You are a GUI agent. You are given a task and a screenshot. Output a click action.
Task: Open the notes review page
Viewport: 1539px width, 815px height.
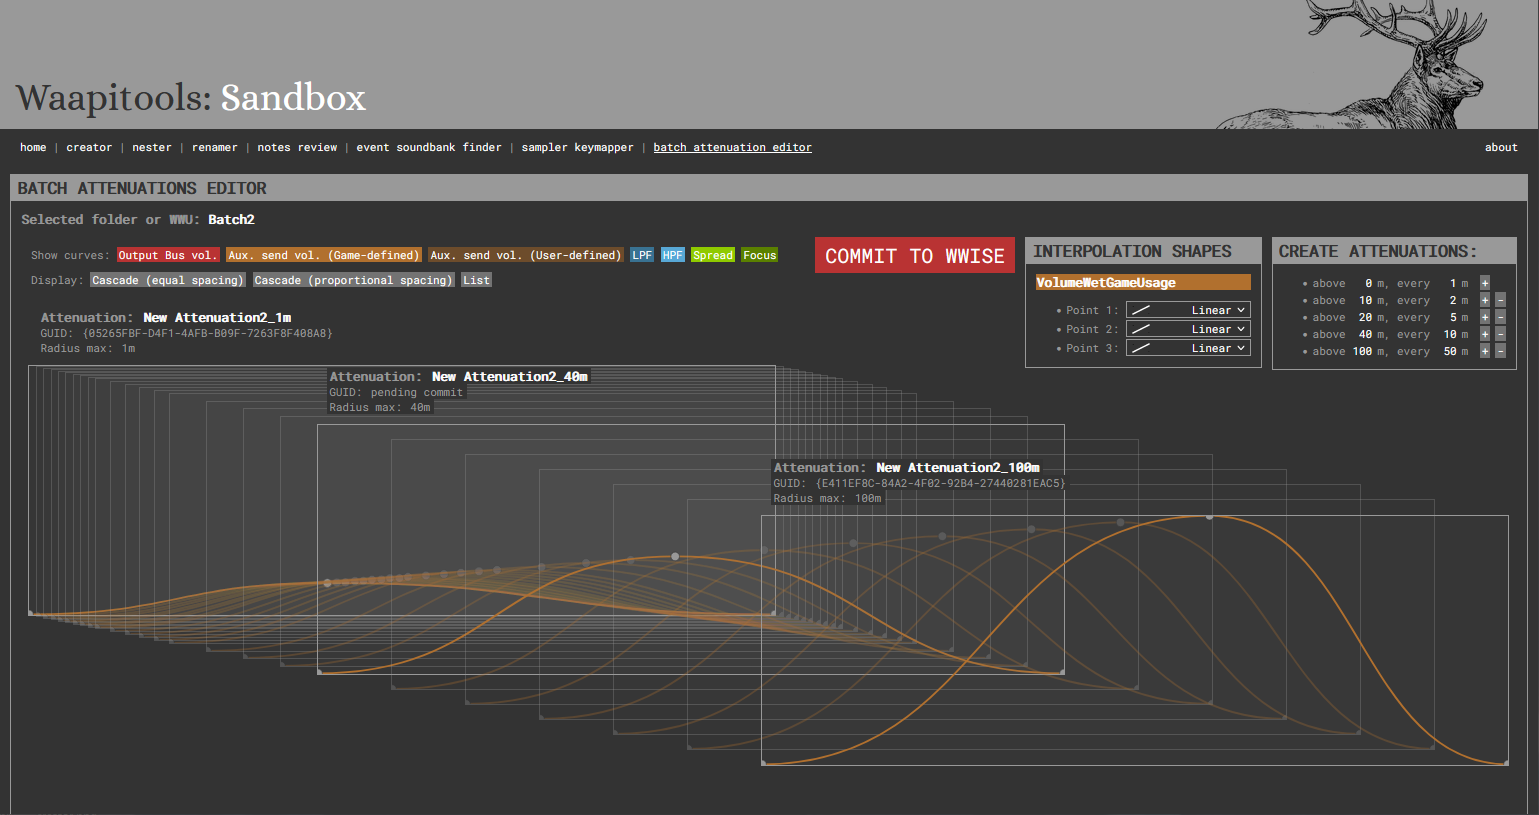[297, 147]
